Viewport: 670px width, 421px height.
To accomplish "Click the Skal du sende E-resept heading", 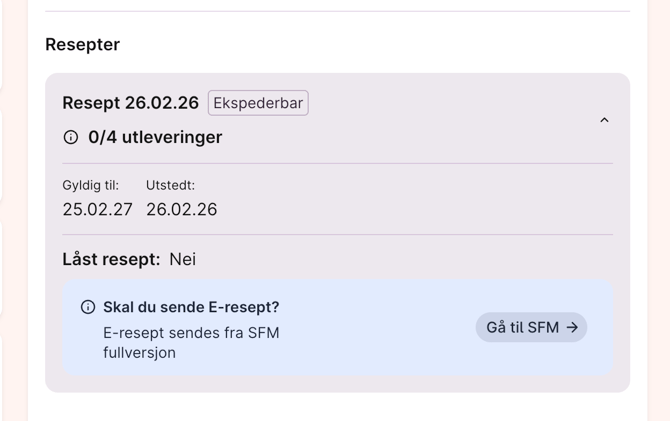I will pyautogui.click(x=191, y=307).
